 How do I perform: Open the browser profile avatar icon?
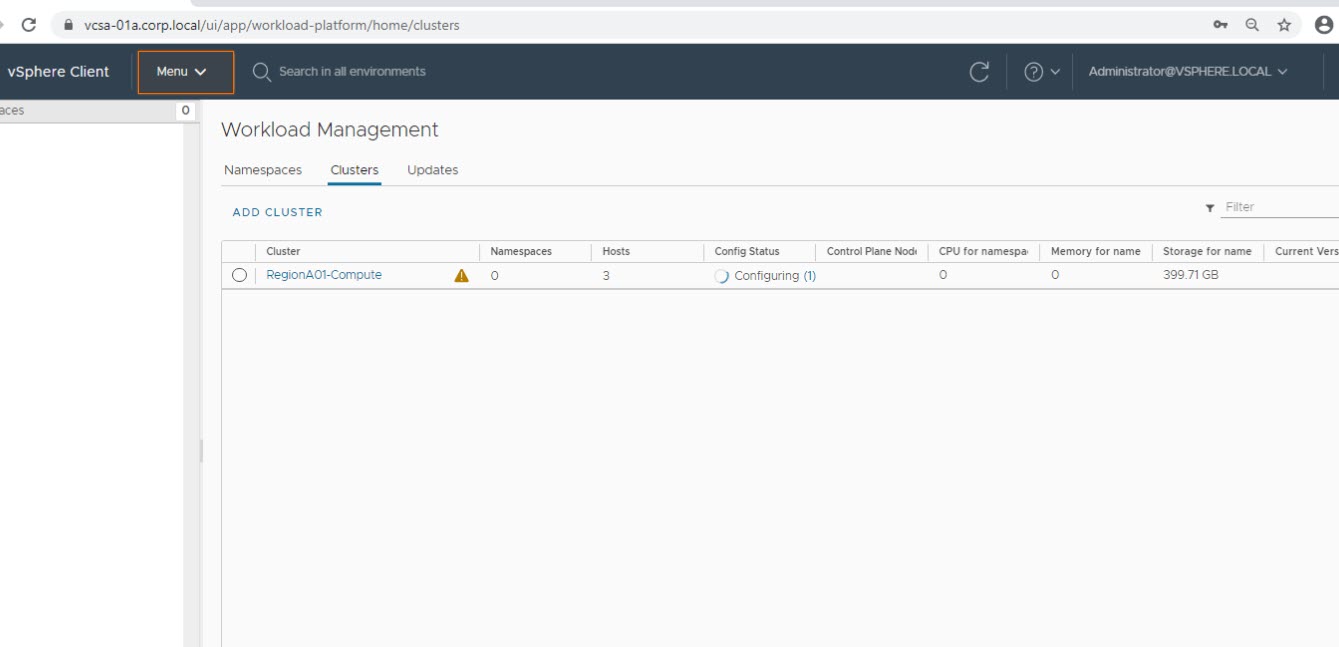click(1324, 25)
